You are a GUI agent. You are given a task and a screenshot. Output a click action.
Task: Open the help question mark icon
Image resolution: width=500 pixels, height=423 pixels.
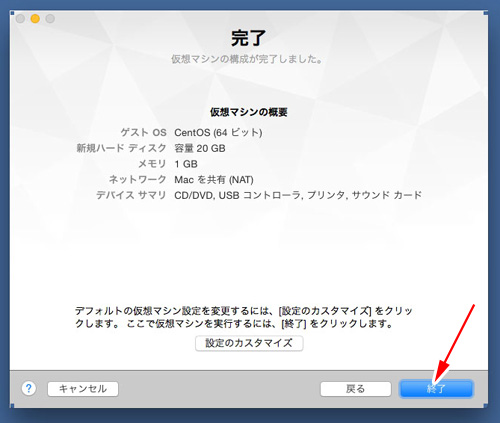[29, 388]
